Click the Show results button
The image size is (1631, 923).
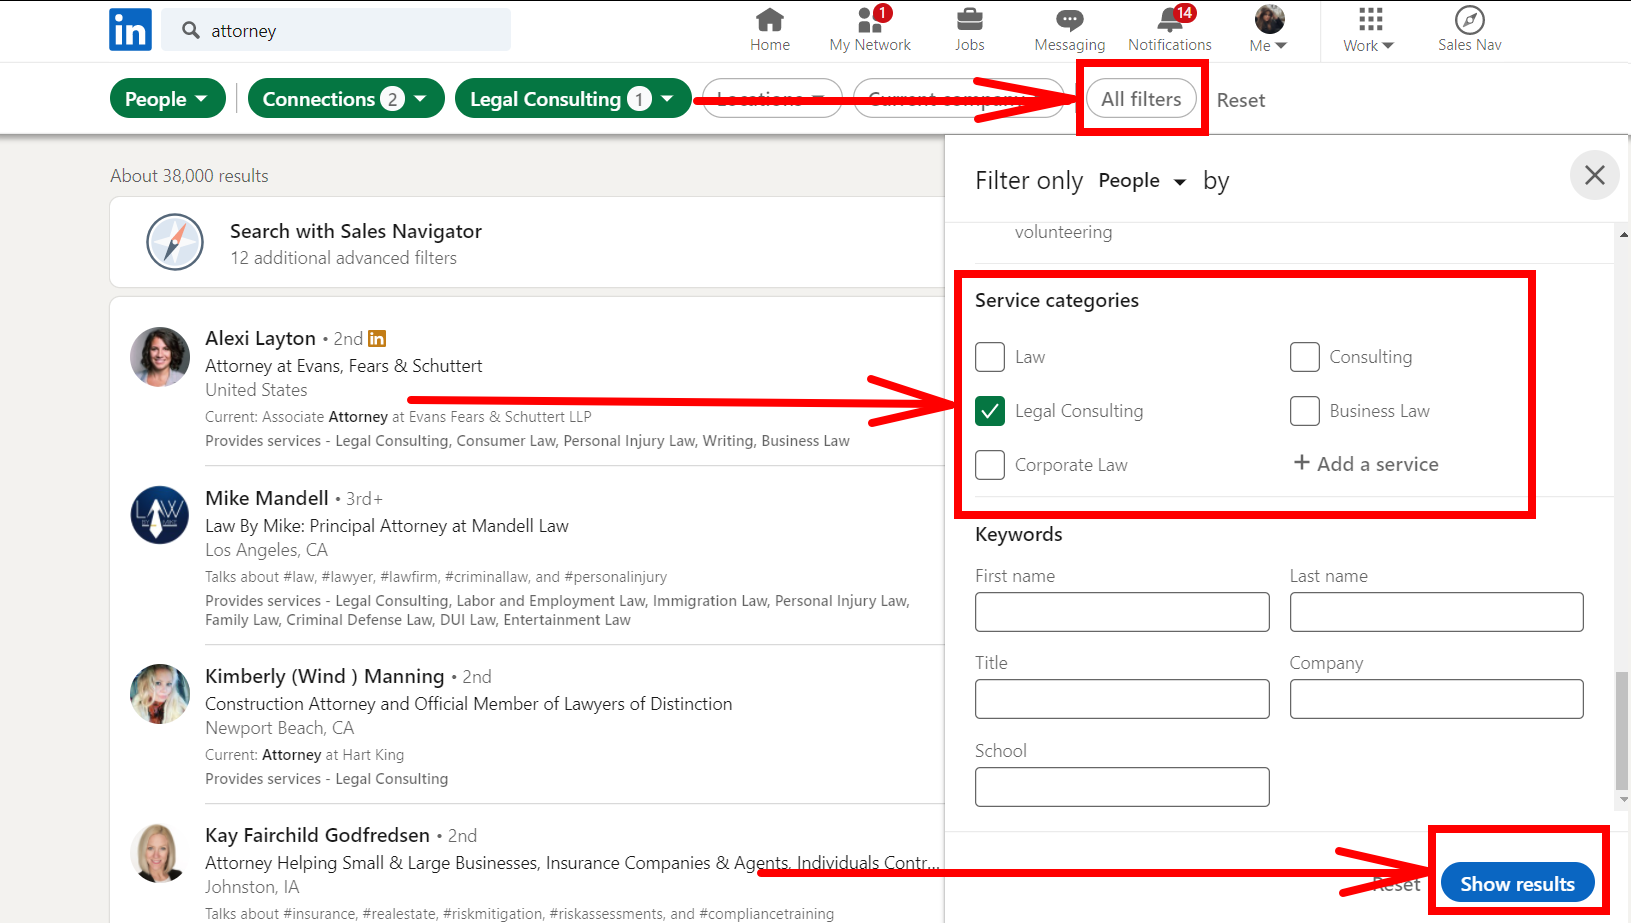(1516, 883)
